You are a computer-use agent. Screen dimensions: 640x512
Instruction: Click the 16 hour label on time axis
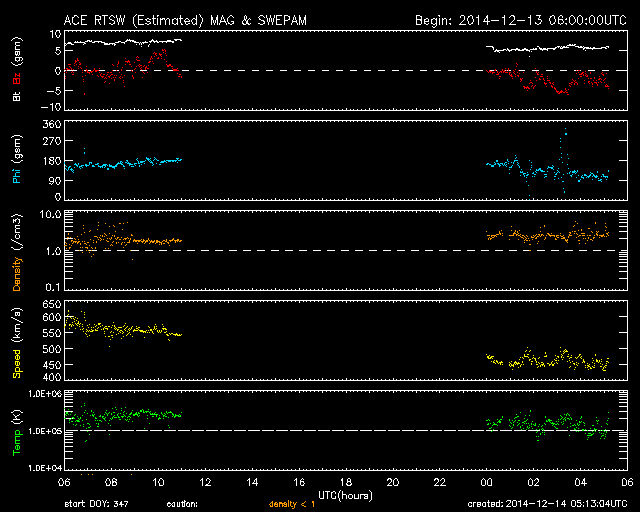coord(299,482)
